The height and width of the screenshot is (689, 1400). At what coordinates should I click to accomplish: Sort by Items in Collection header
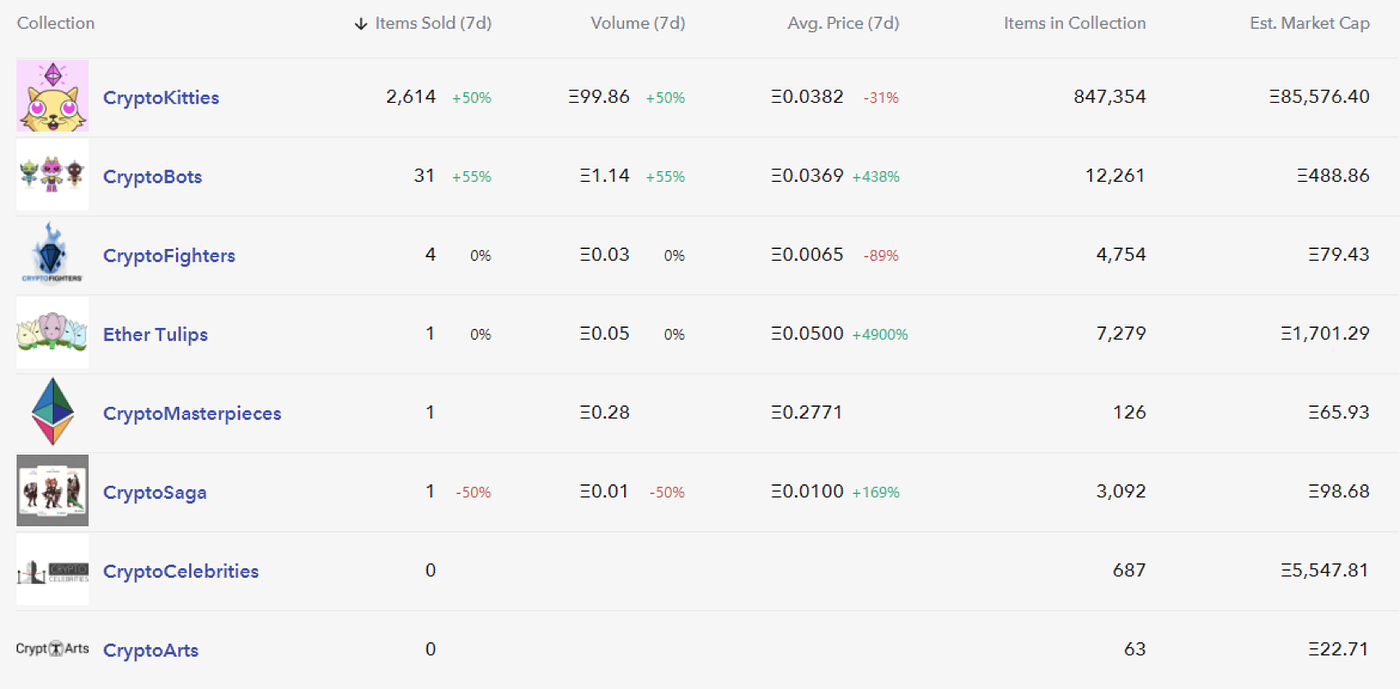1075,23
